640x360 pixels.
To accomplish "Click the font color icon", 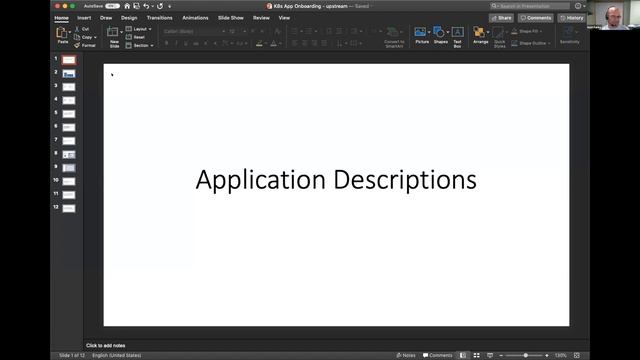I will (x=273, y=43).
